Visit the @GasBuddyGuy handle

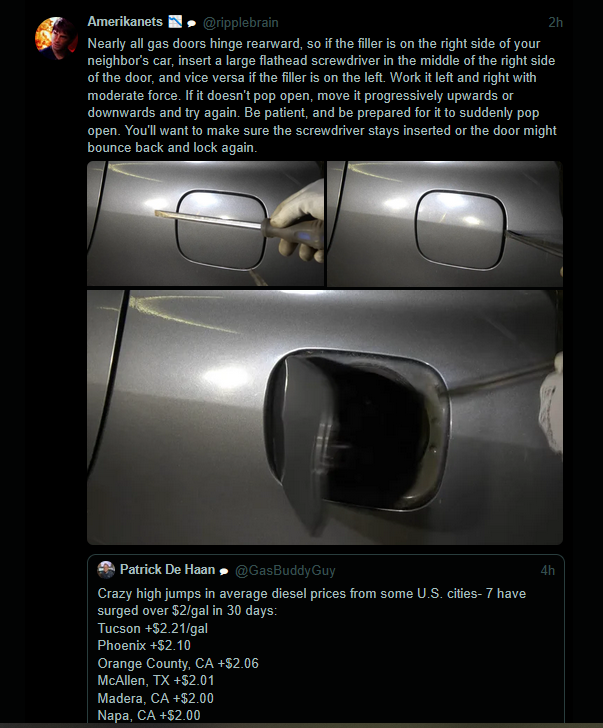point(285,570)
